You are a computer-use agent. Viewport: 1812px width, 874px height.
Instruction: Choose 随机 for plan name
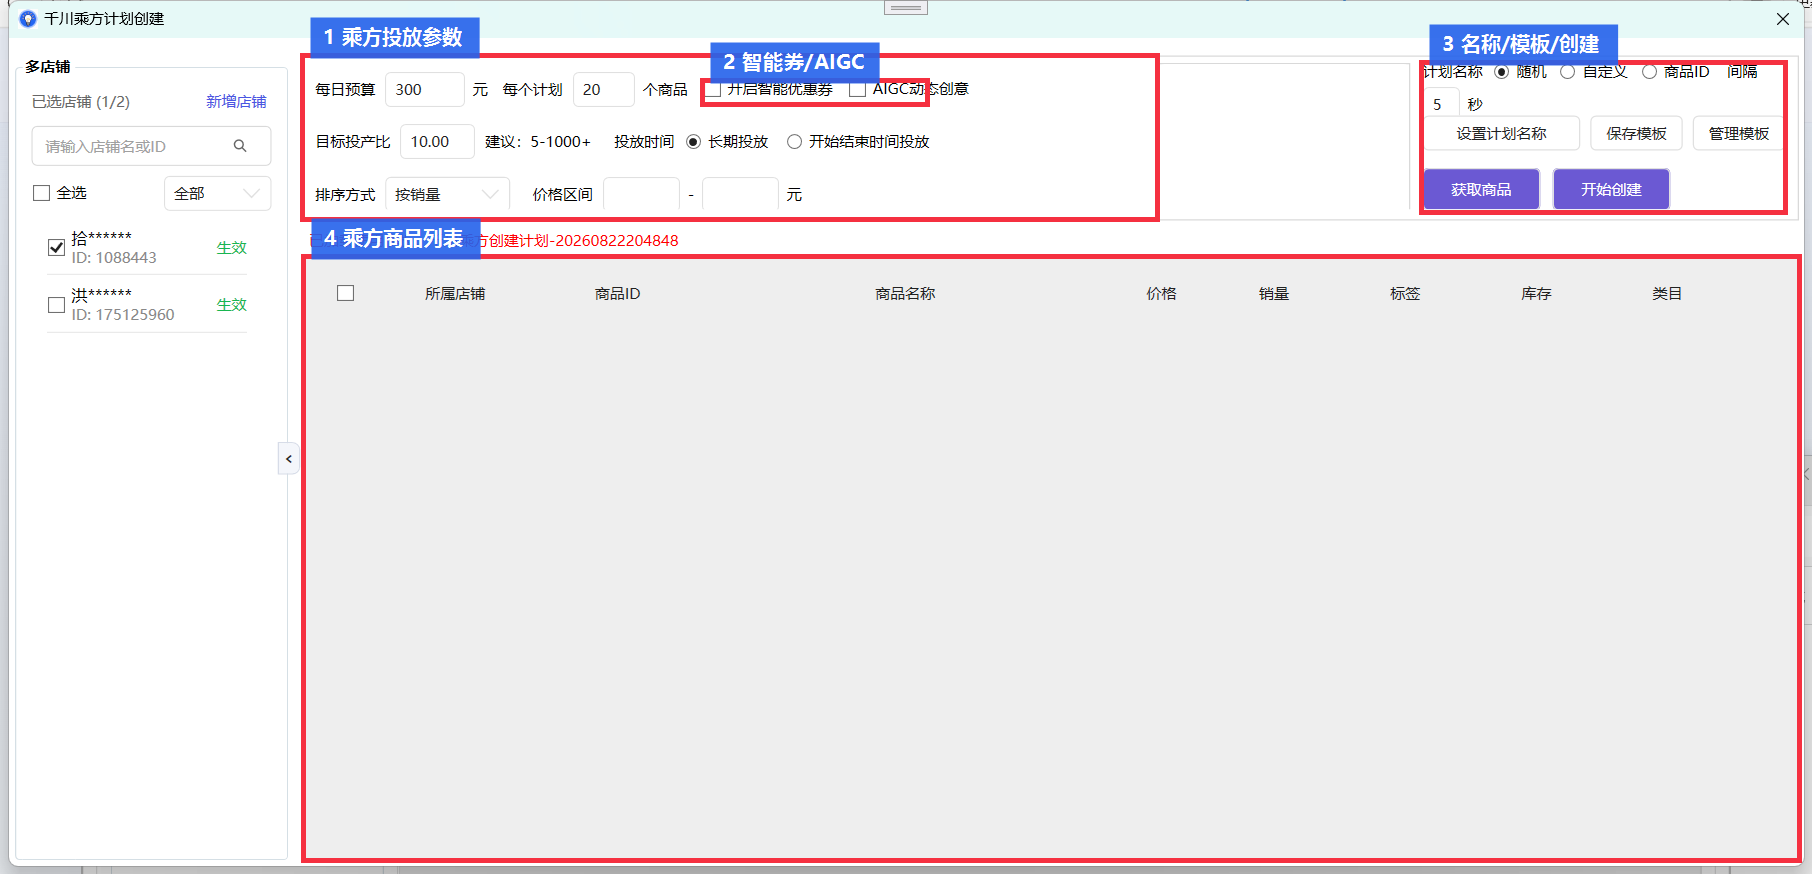pos(1501,72)
